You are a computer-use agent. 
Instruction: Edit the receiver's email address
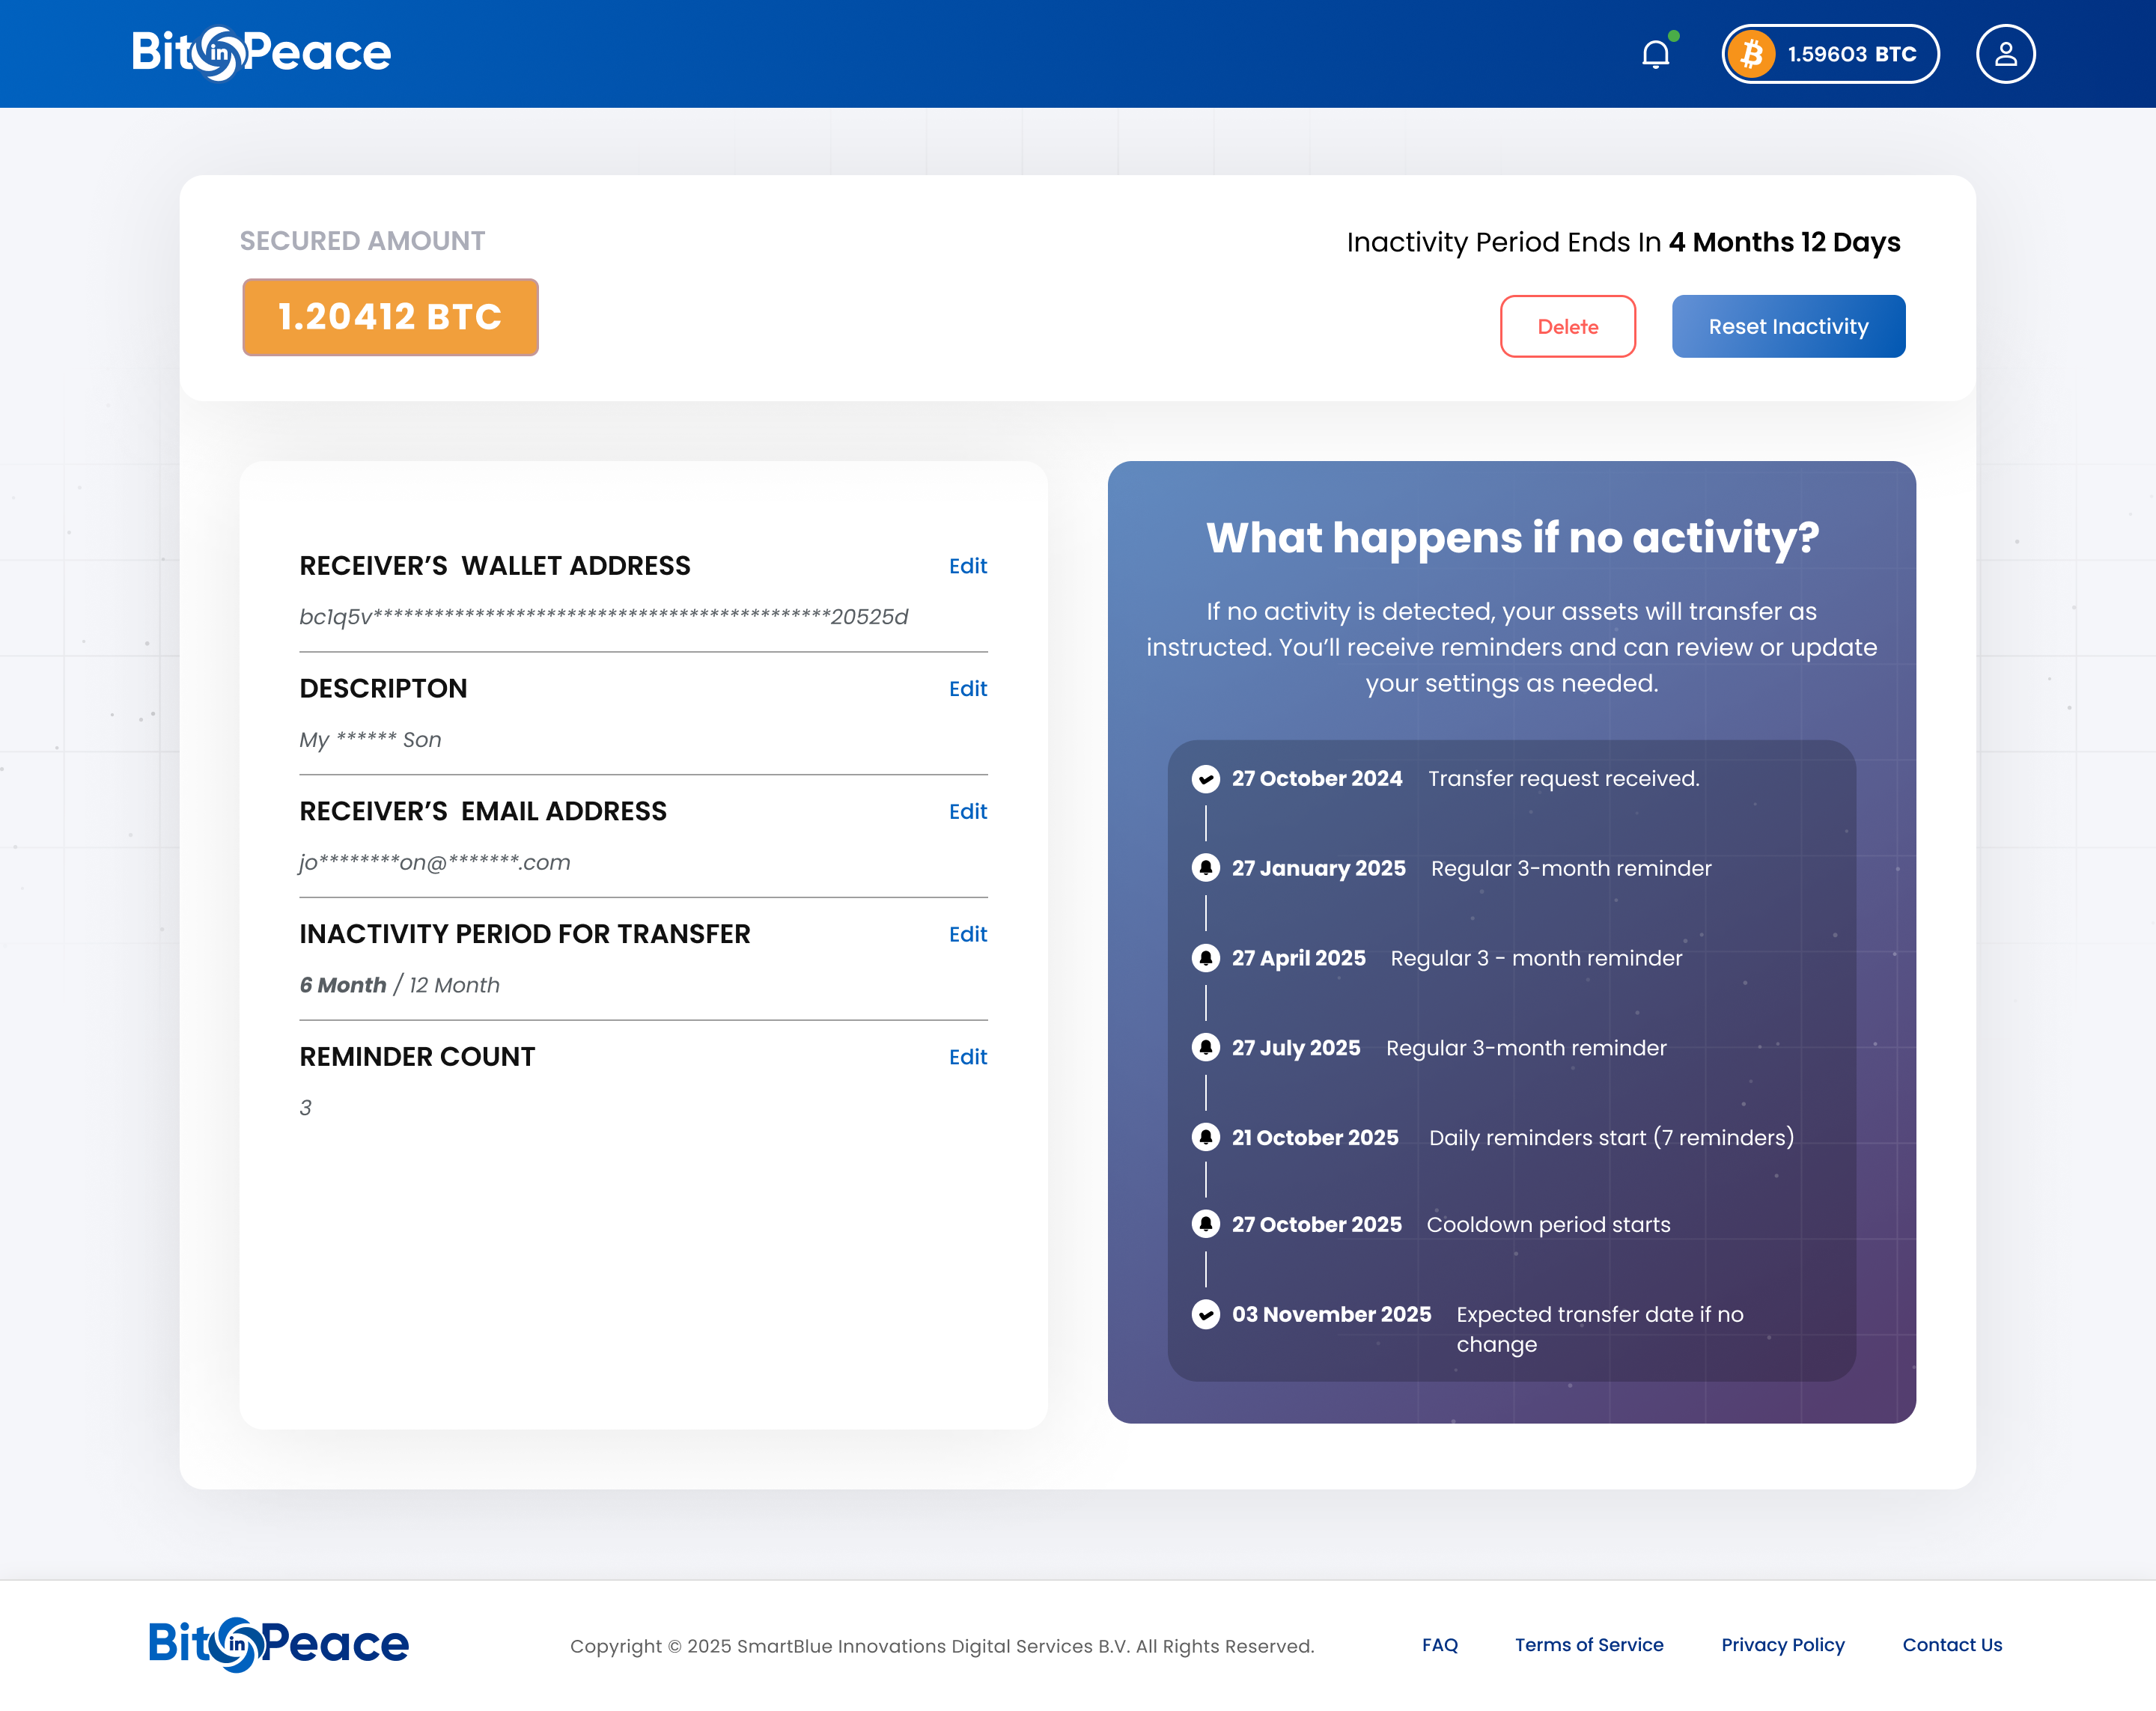[x=967, y=812]
